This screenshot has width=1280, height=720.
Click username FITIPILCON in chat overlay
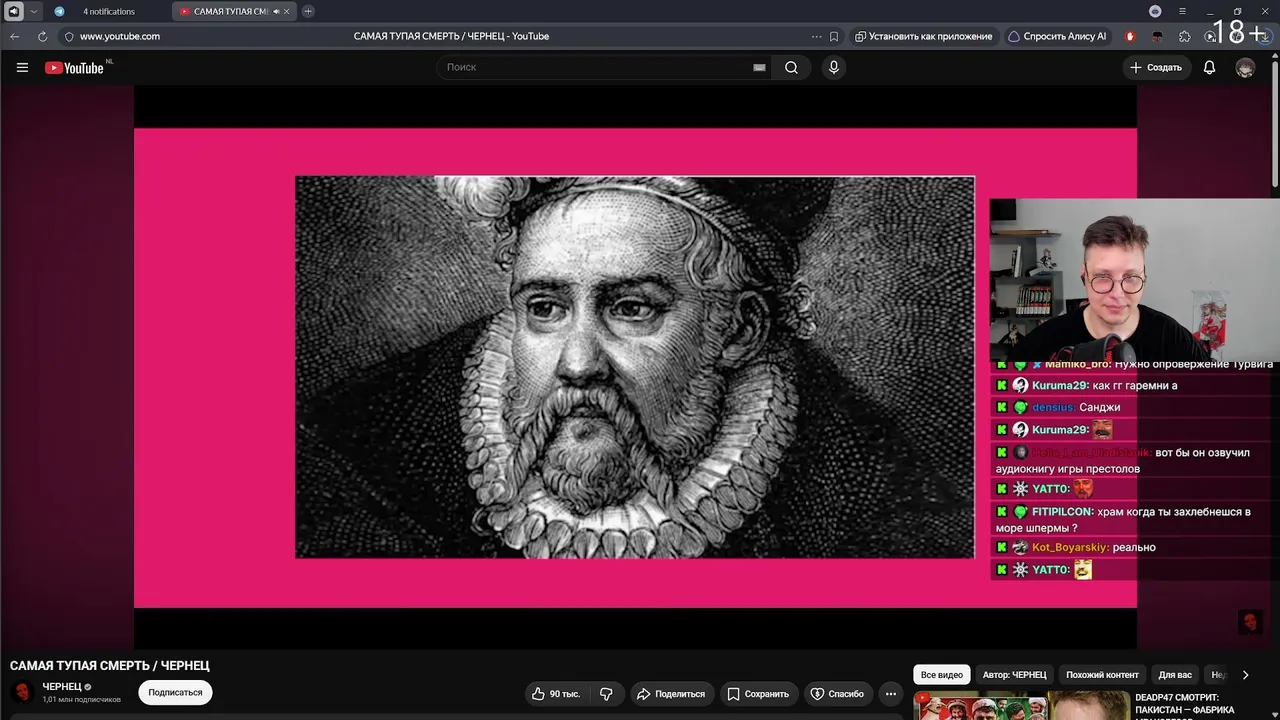click(x=1063, y=512)
